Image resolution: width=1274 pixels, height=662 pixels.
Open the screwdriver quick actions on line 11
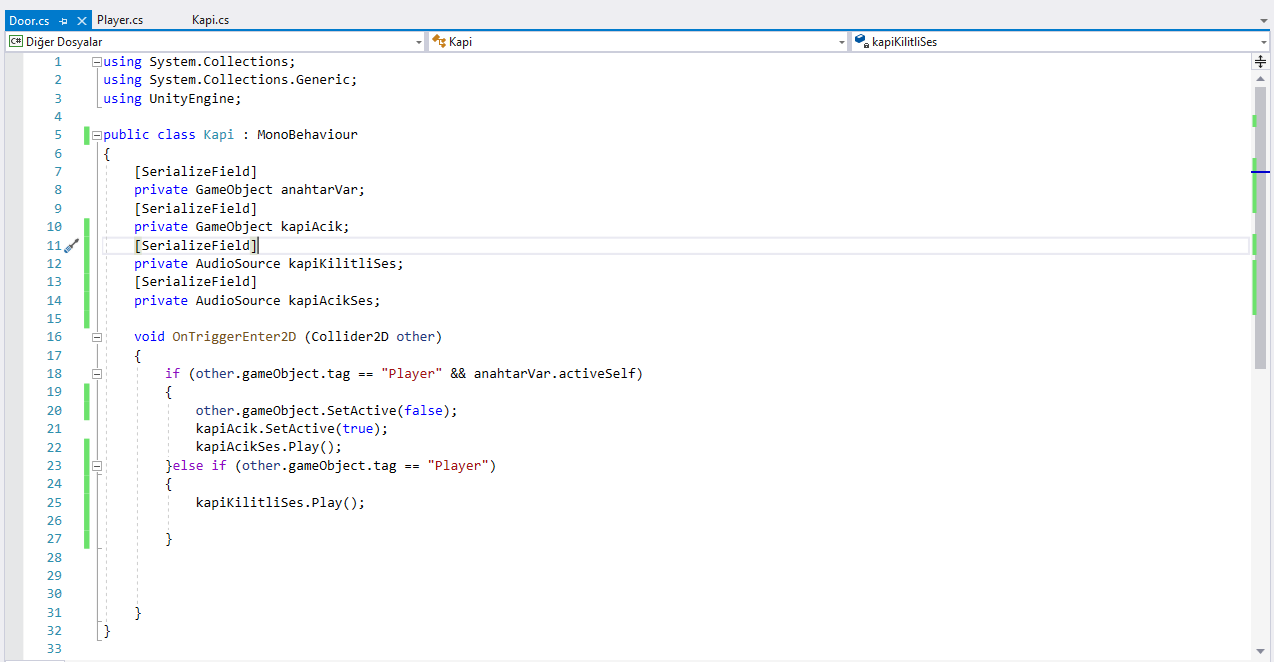pos(72,245)
